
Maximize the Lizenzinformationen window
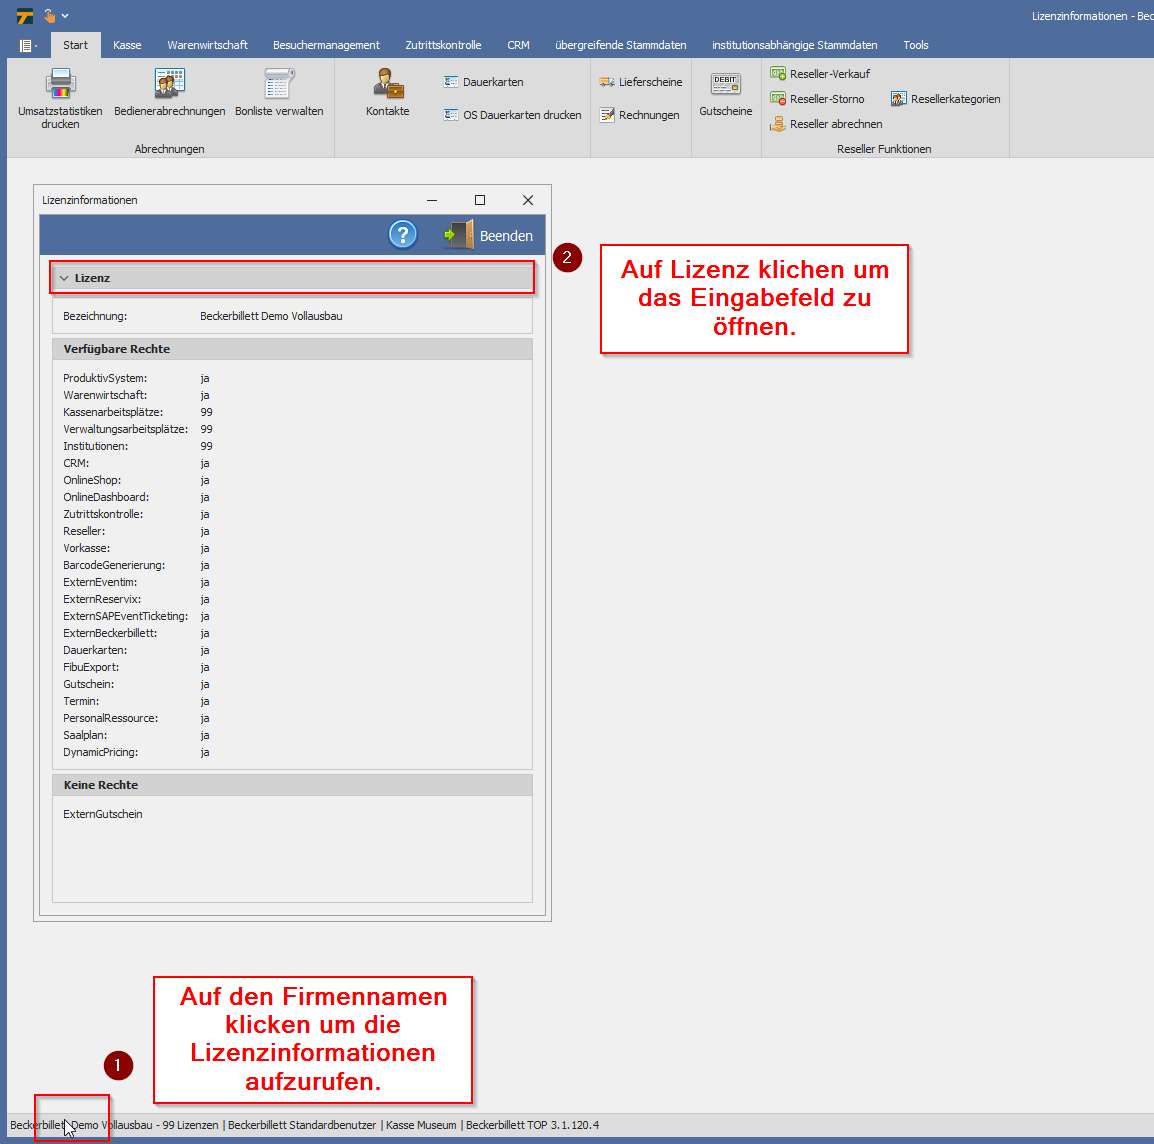pyautogui.click(x=480, y=200)
